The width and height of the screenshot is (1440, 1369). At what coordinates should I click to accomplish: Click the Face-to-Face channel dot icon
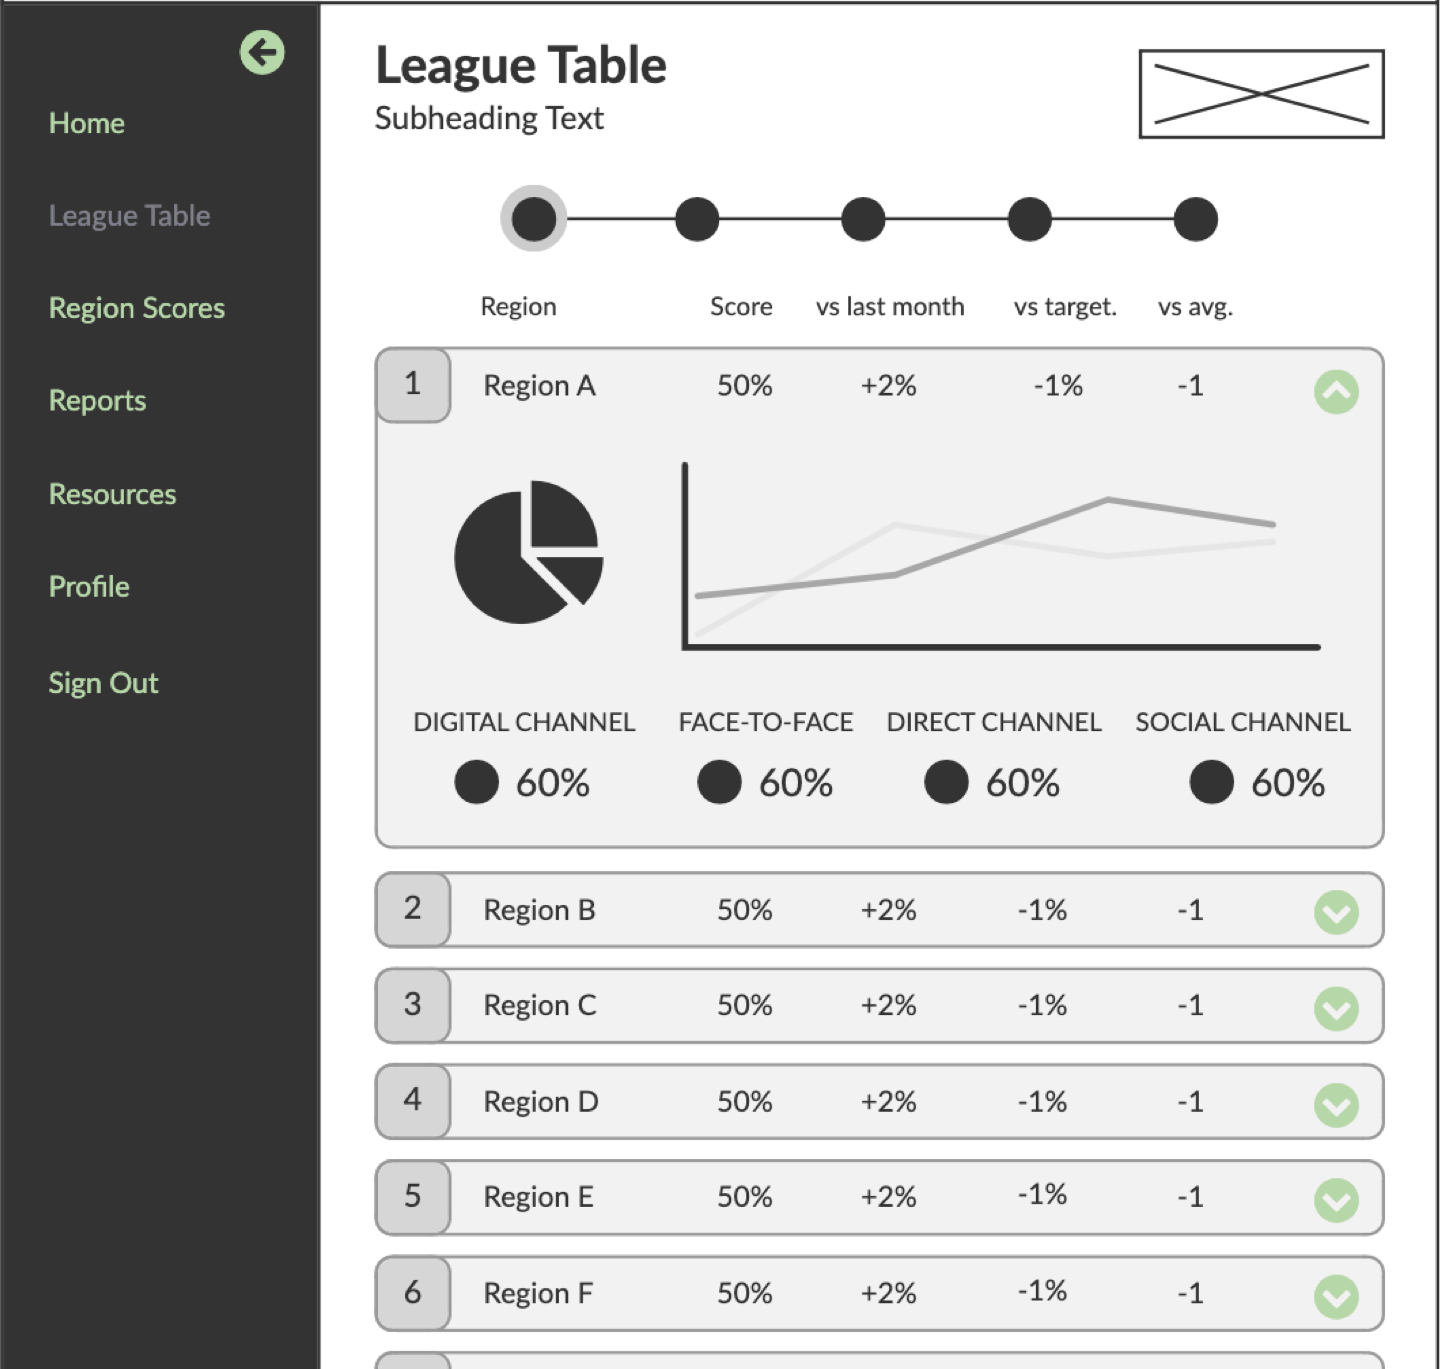(719, 782)
